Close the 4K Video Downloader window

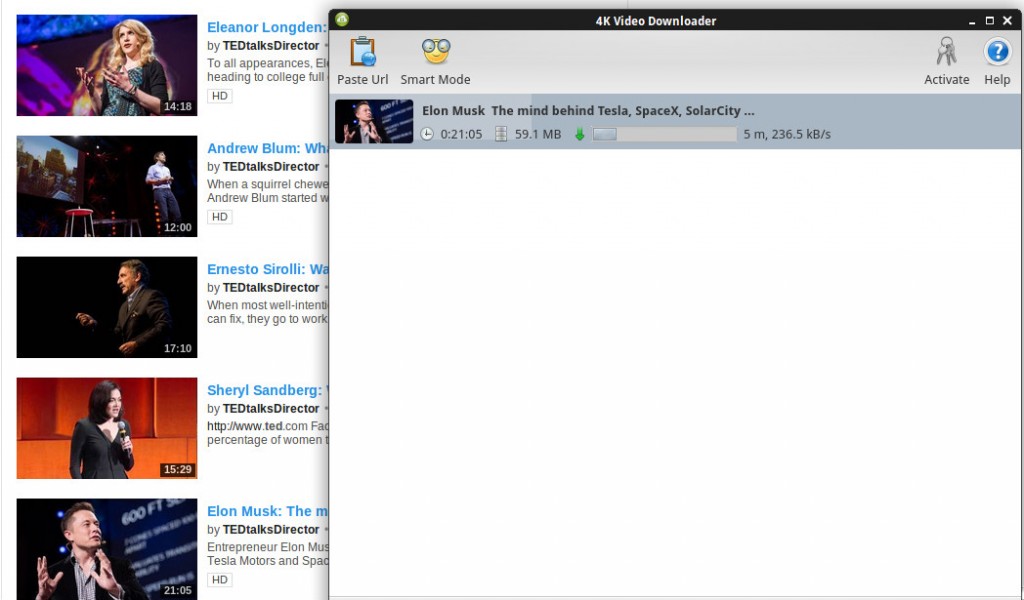tap(1007, 21)
